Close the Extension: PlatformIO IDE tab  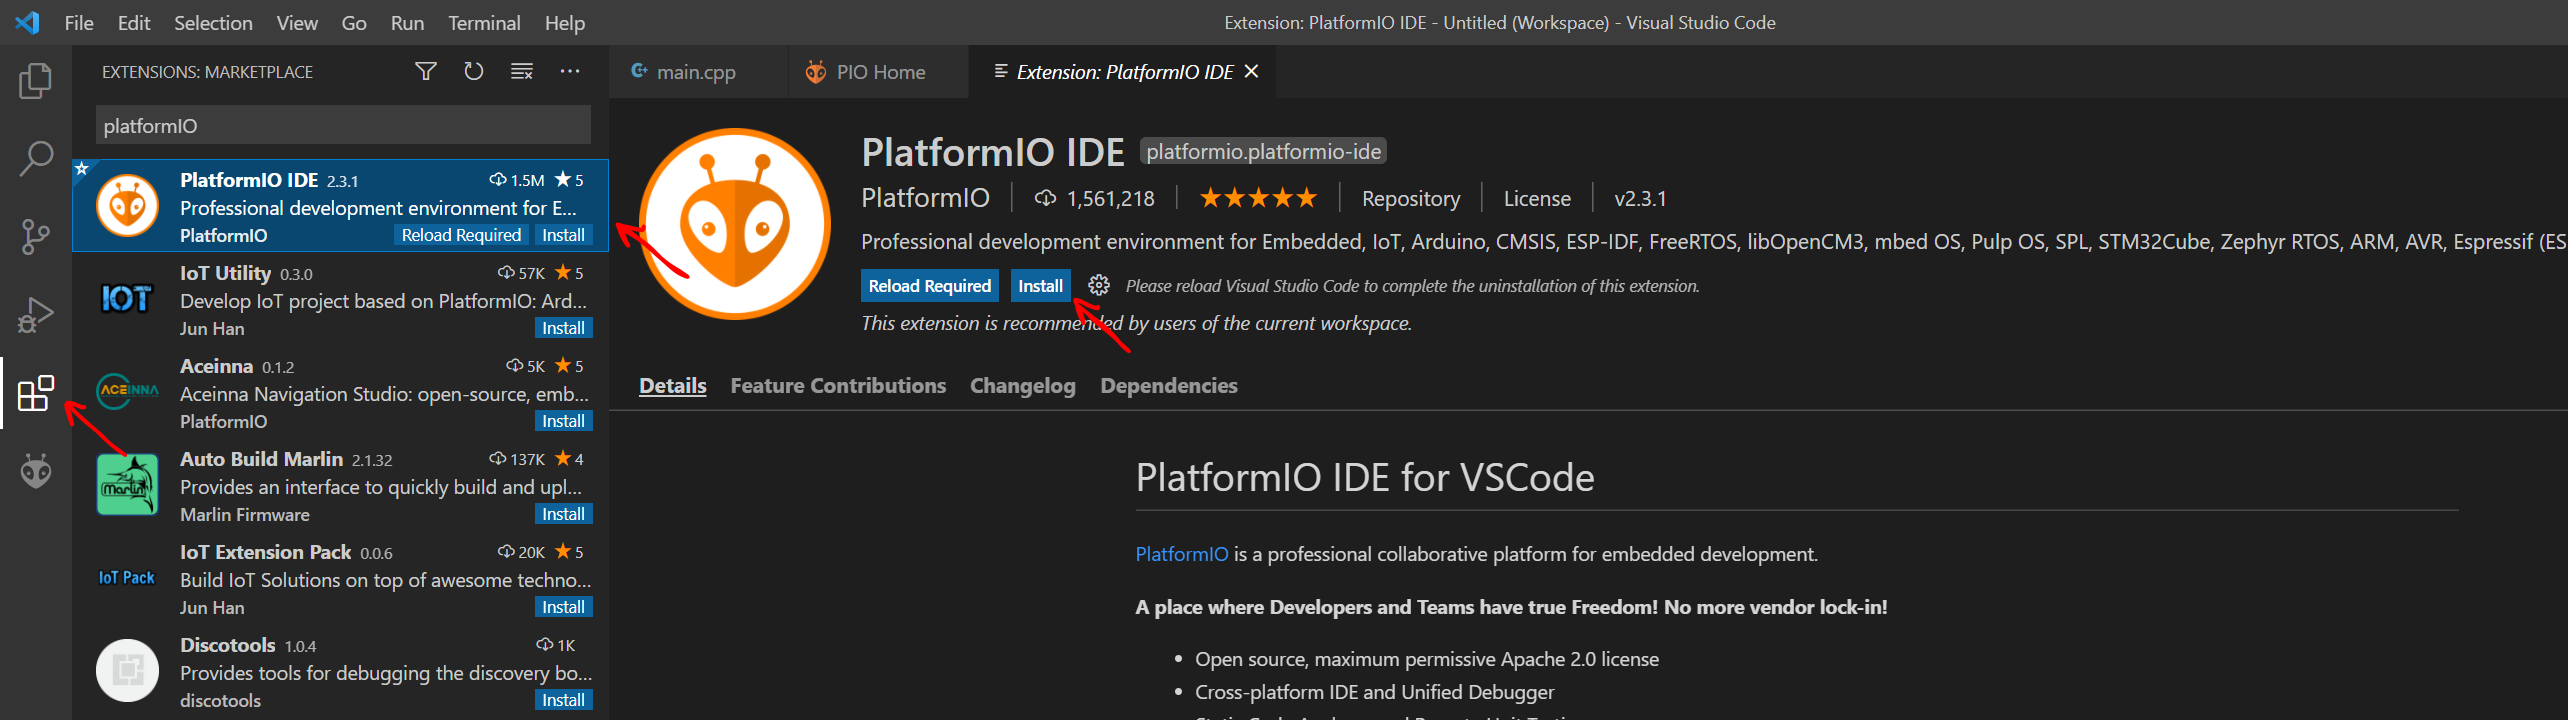[1251, 72]
